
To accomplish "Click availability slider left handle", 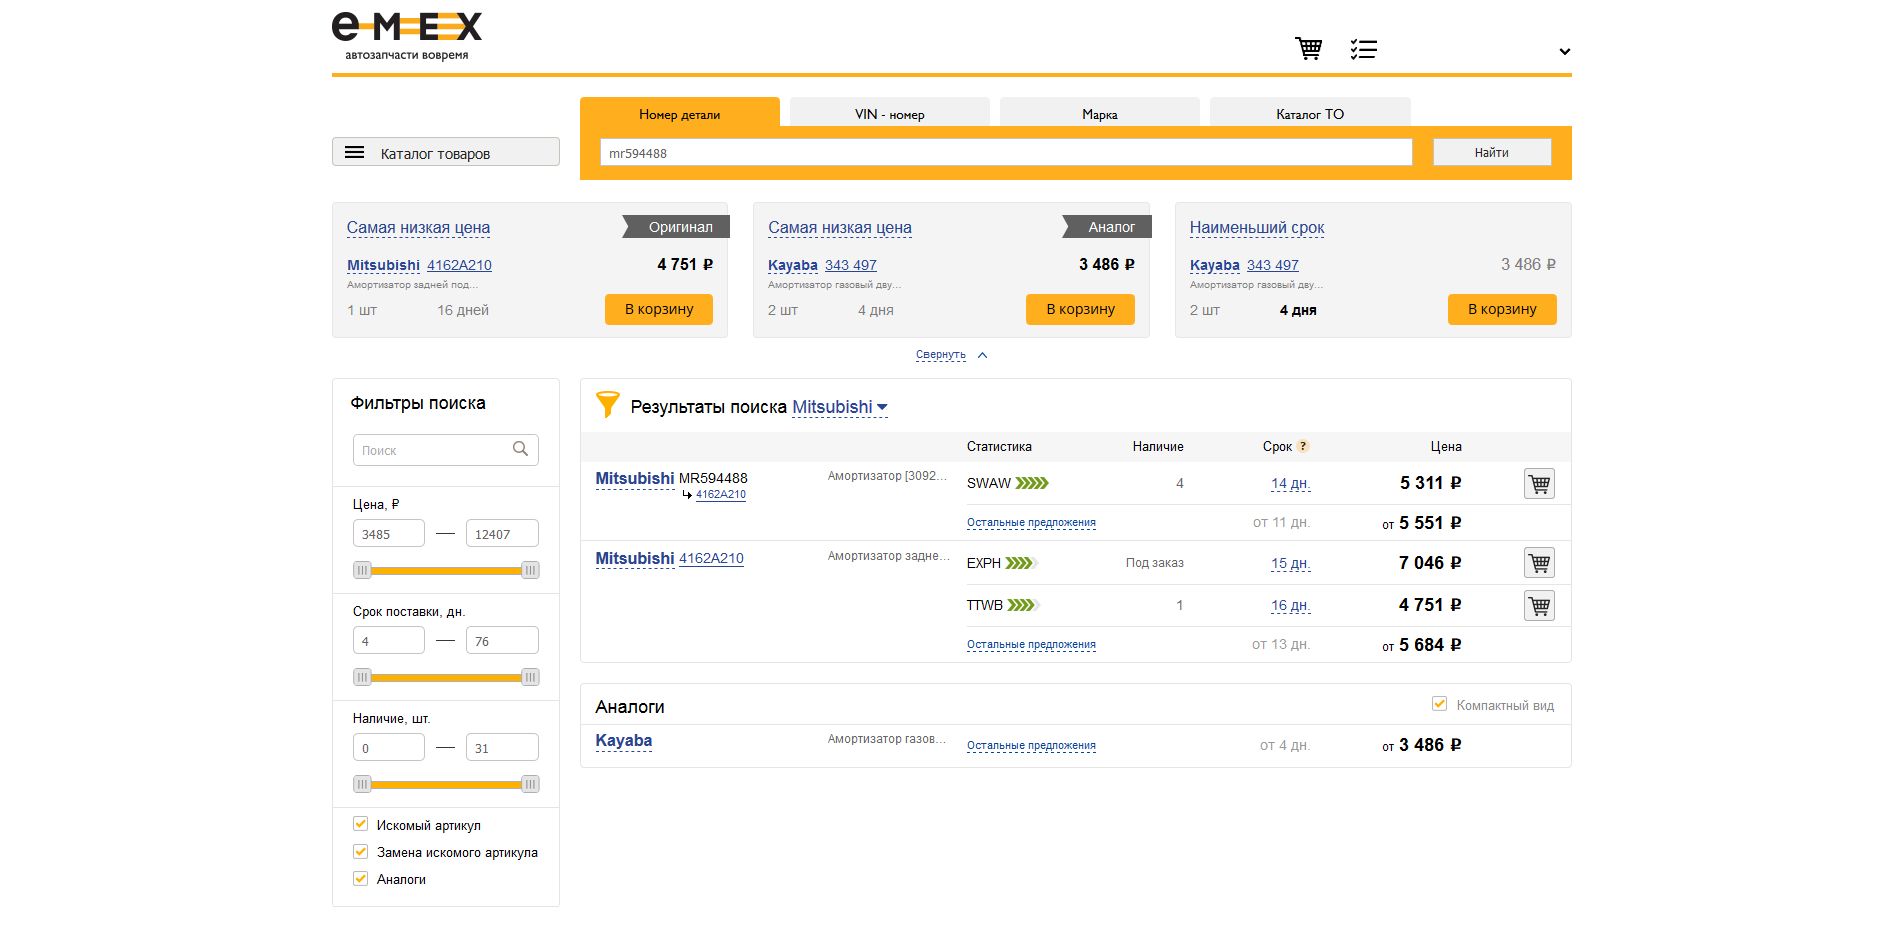I will (362, 784).
